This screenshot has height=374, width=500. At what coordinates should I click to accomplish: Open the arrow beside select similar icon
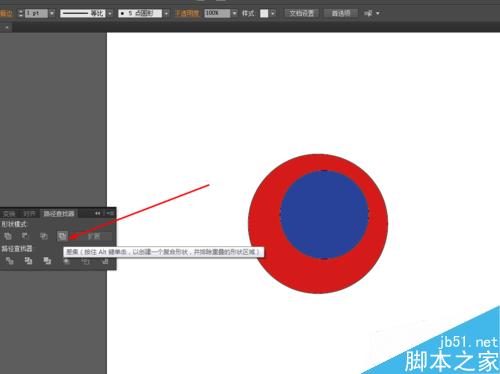tap(378, 13)
